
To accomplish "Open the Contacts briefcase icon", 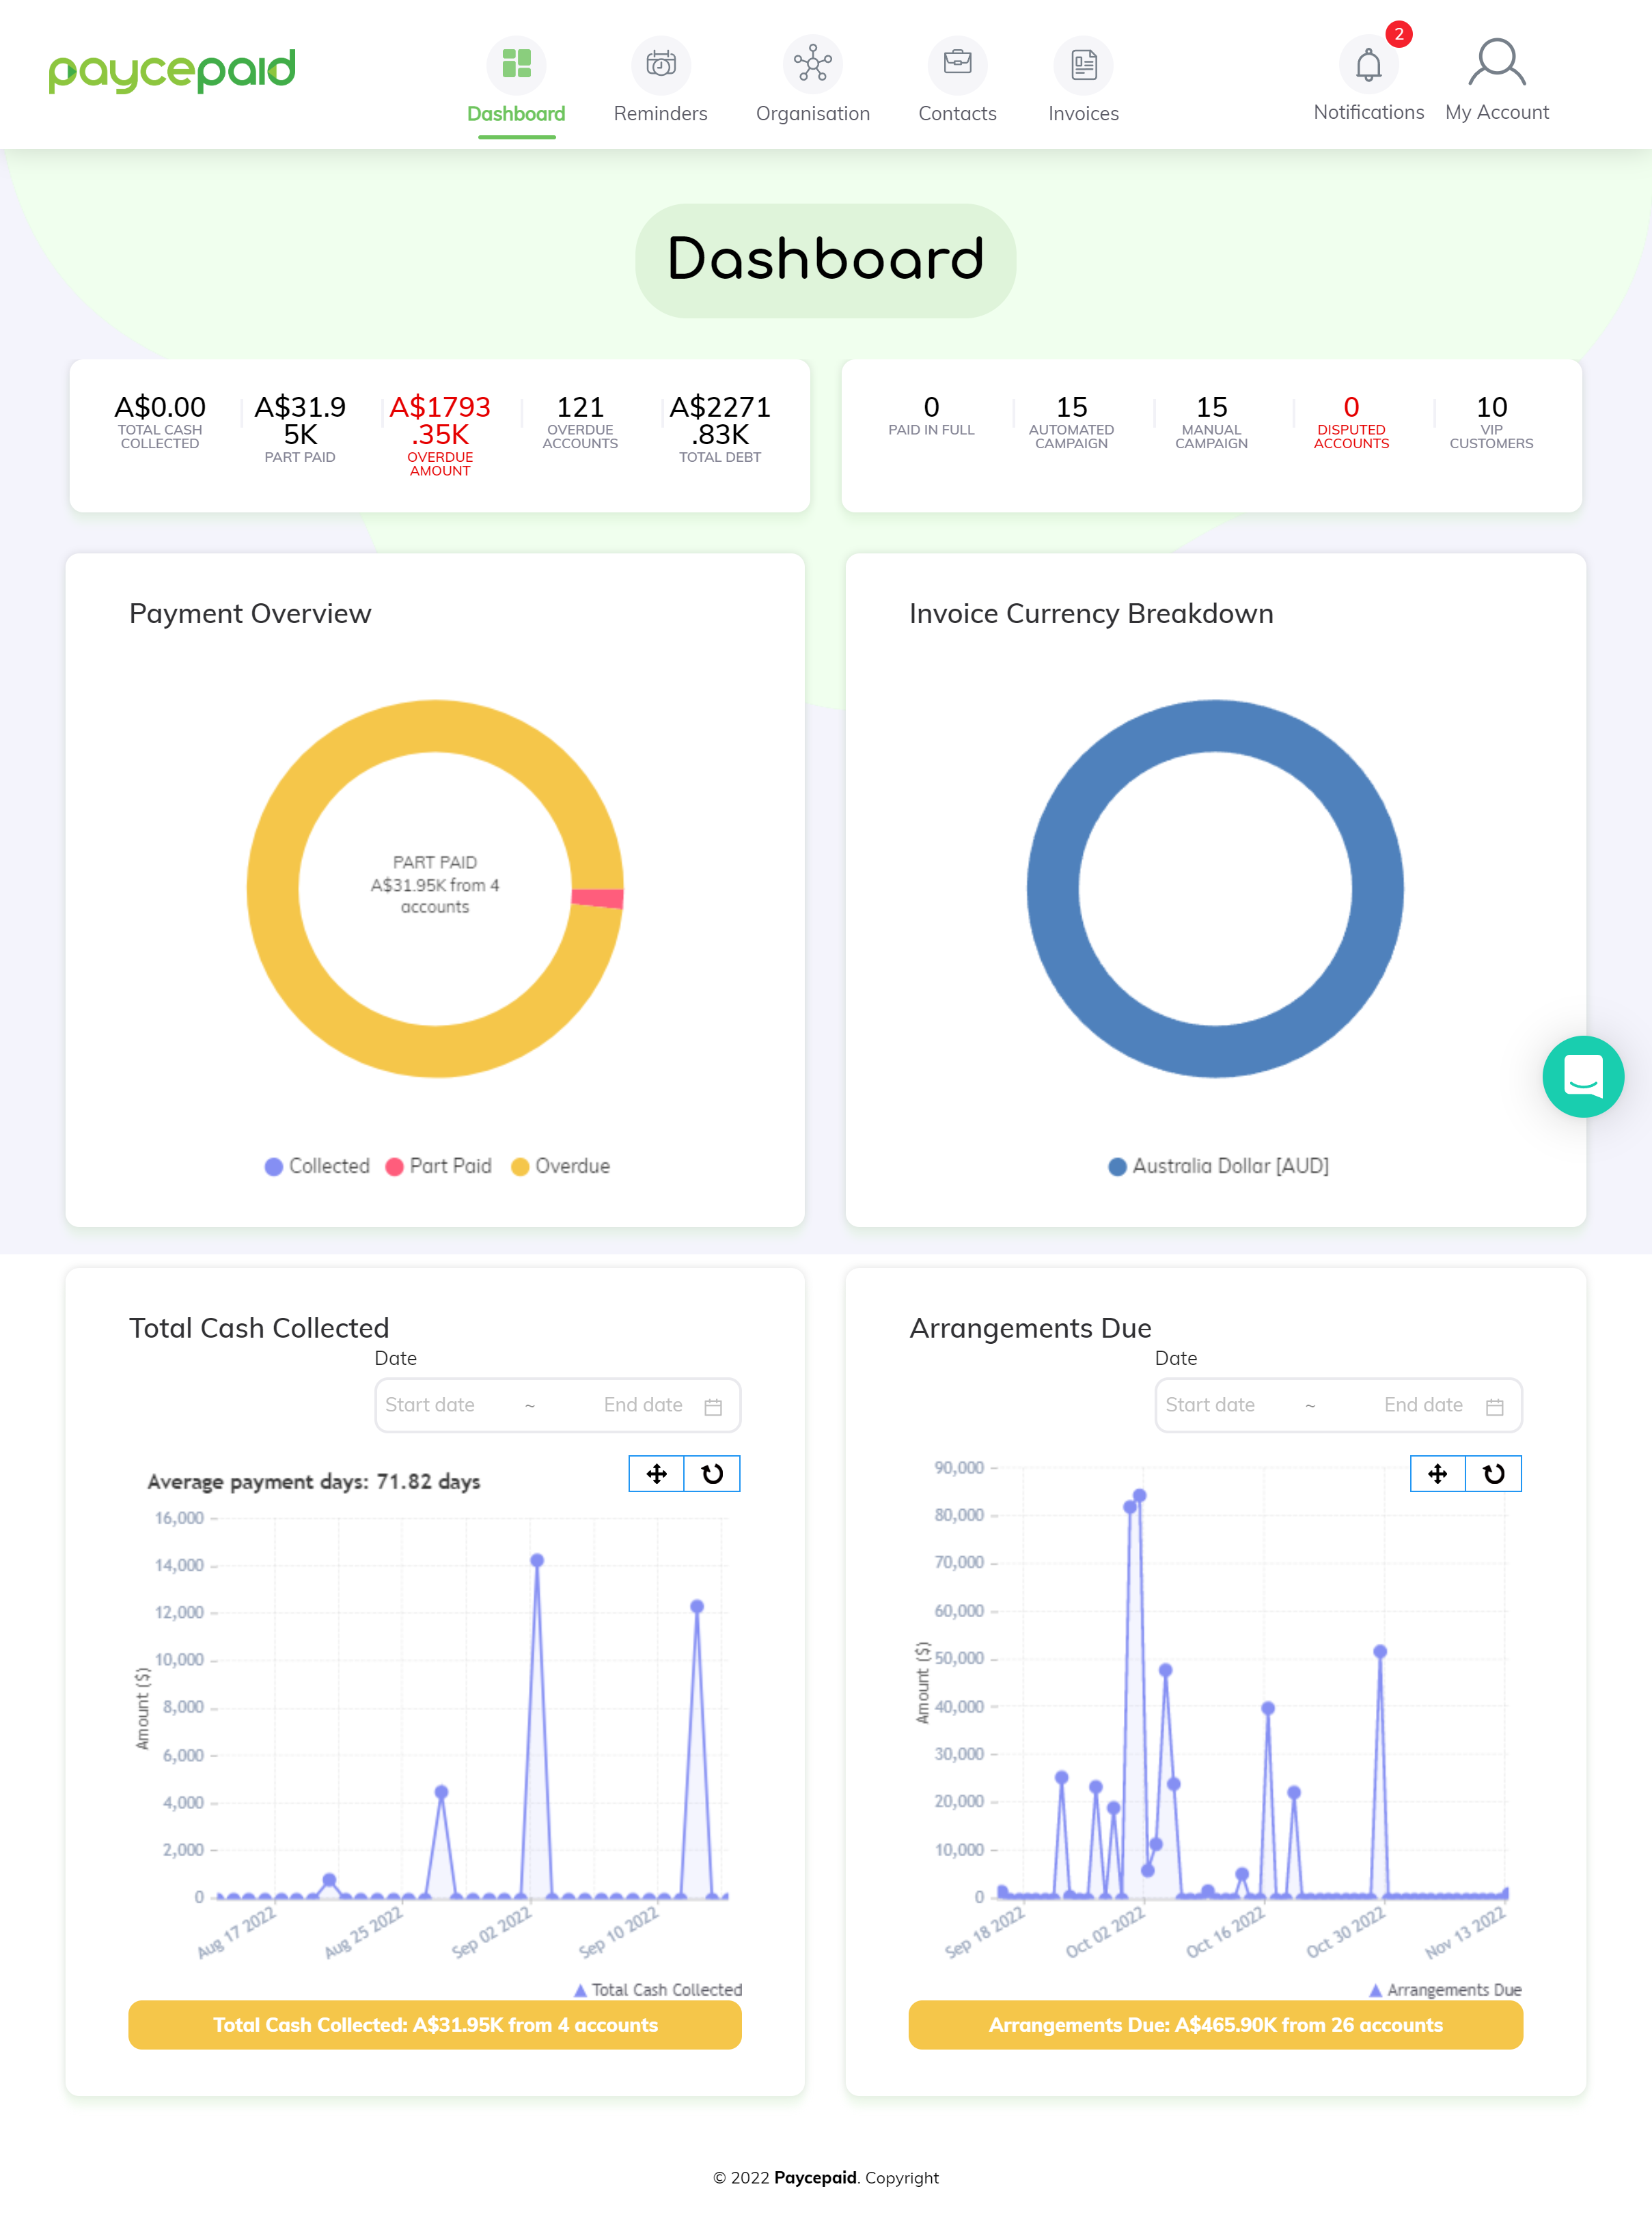I will 958,64.
